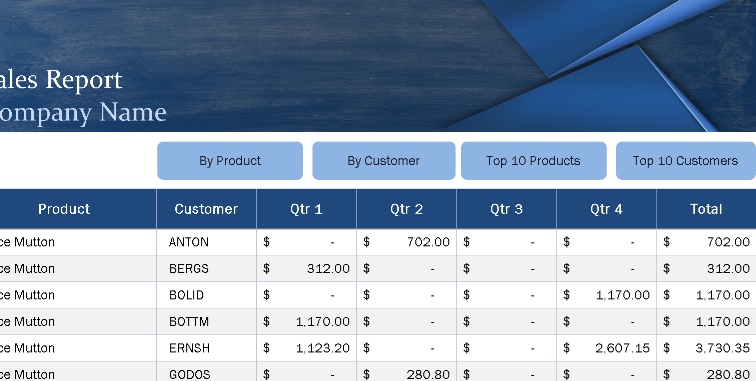Select BOLID's Total cell 1,170.00
756x381 pixels.
coord(706,295)
